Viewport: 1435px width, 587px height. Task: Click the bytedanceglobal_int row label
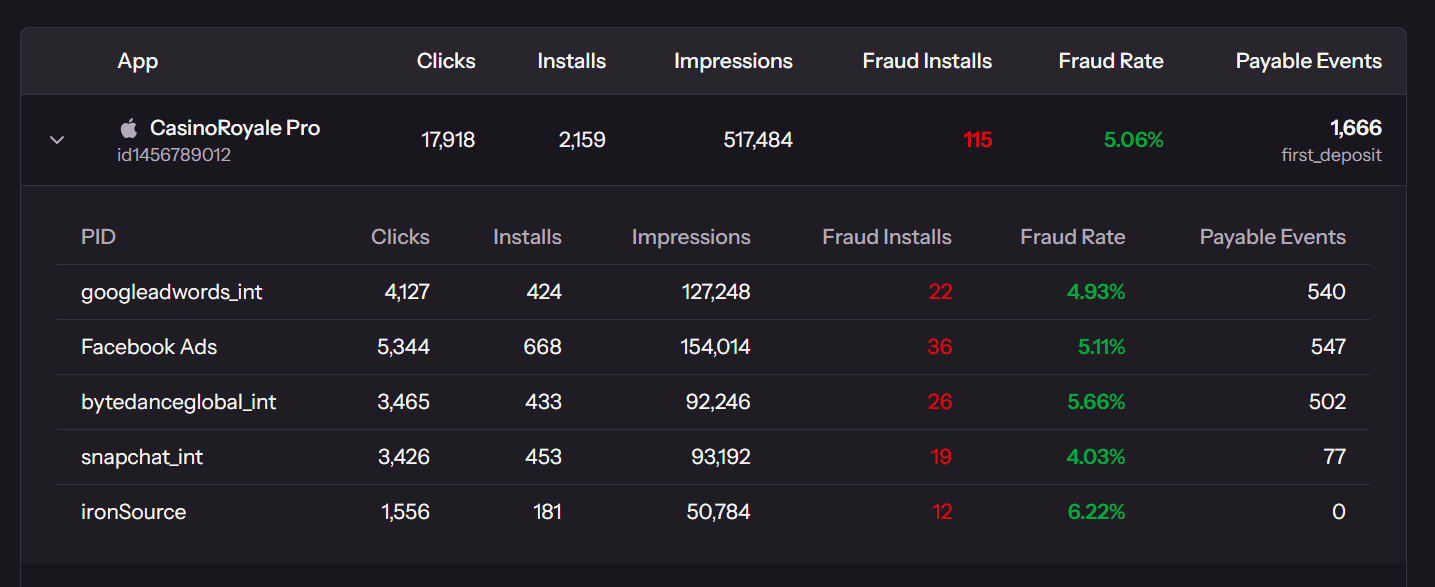click(179, 401)
